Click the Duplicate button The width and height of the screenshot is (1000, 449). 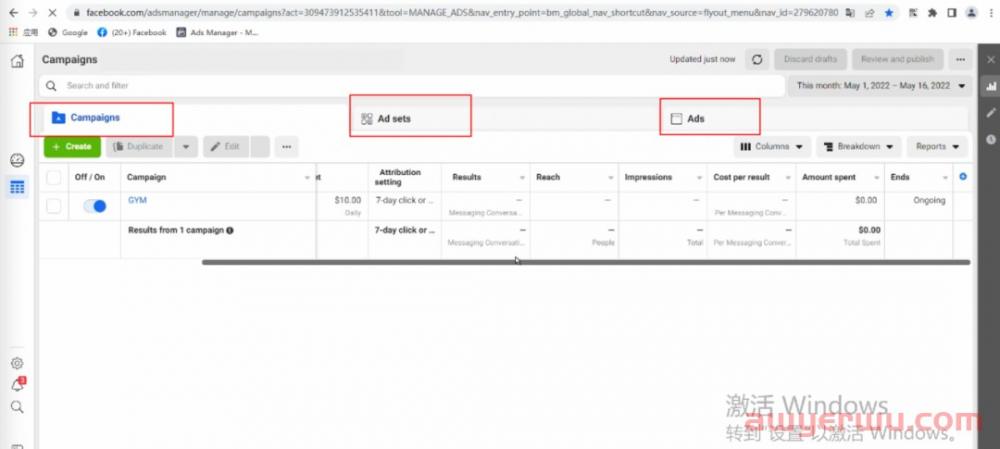coord(140,147)
